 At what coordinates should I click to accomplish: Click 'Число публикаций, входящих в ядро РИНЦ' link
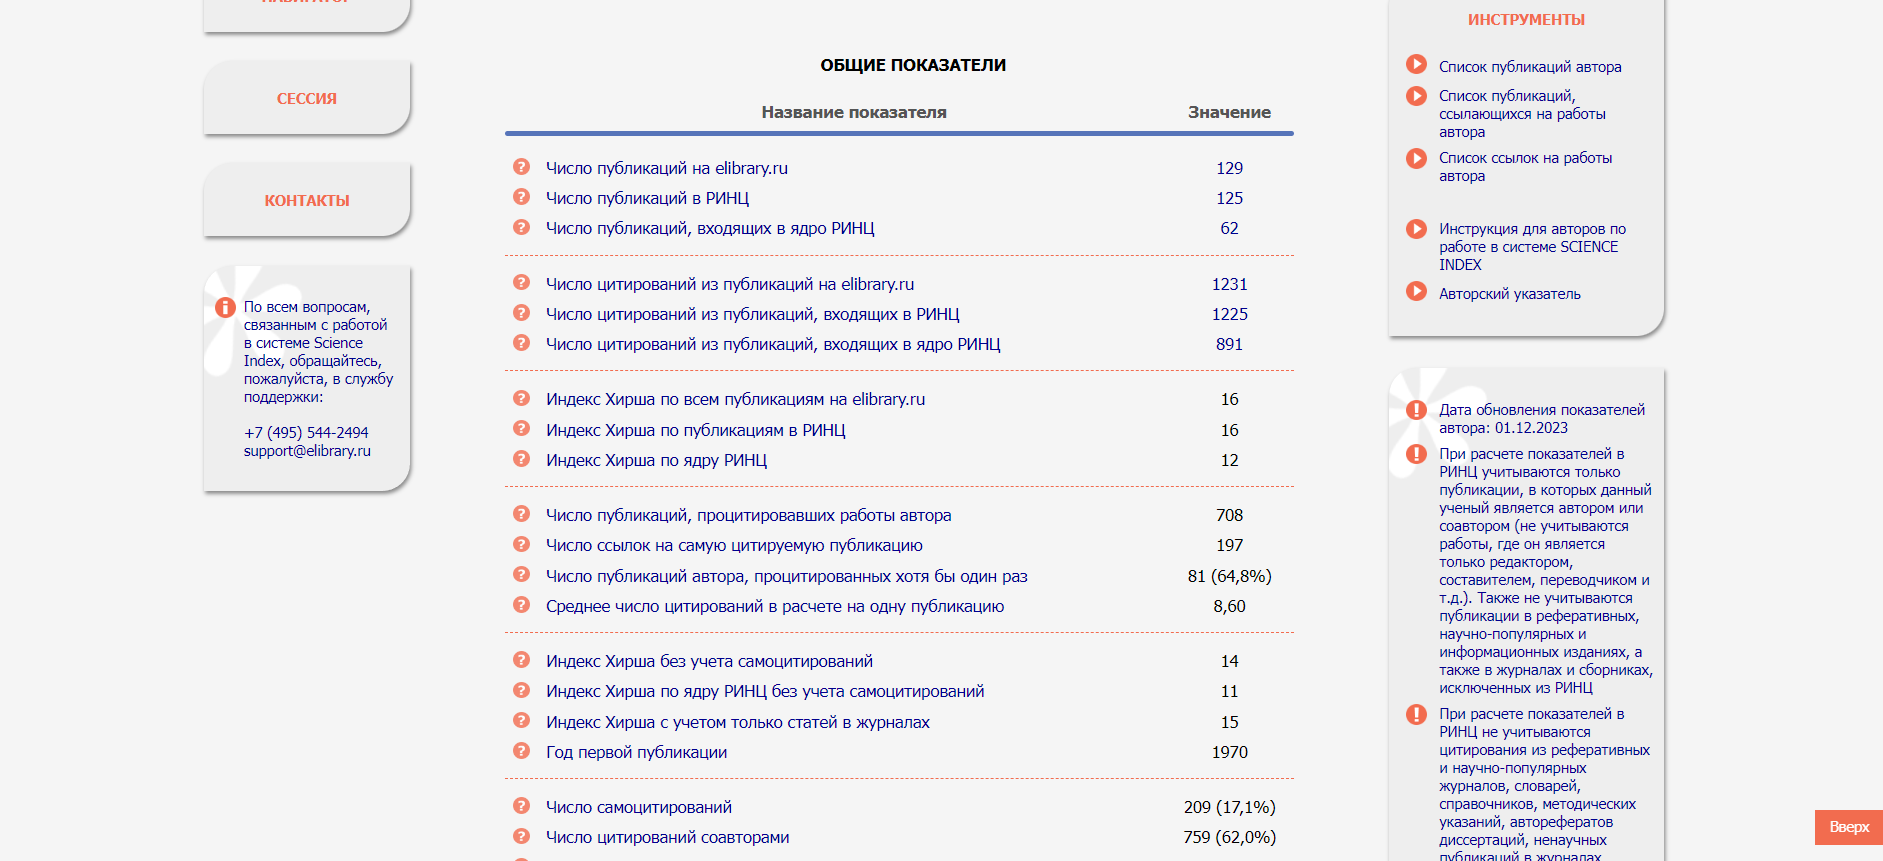[710, 228]
